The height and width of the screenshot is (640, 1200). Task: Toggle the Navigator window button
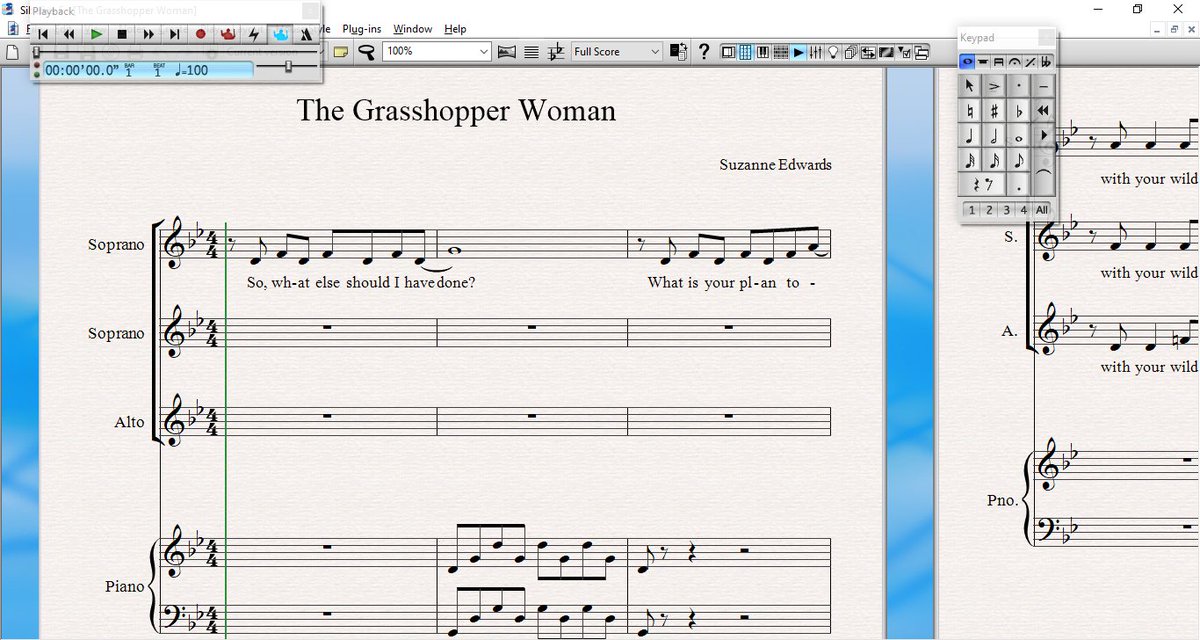pyautogui.click(x=728, y=52)
